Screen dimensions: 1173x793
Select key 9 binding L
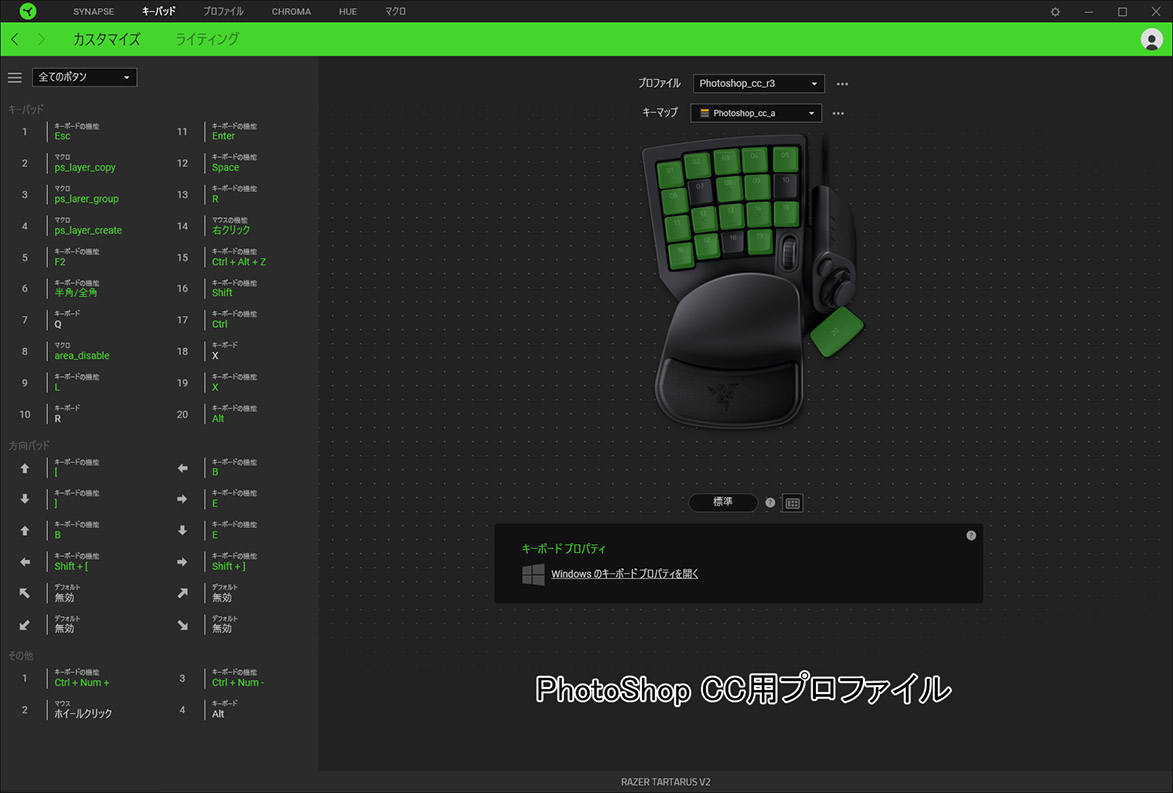click(57, 388)
